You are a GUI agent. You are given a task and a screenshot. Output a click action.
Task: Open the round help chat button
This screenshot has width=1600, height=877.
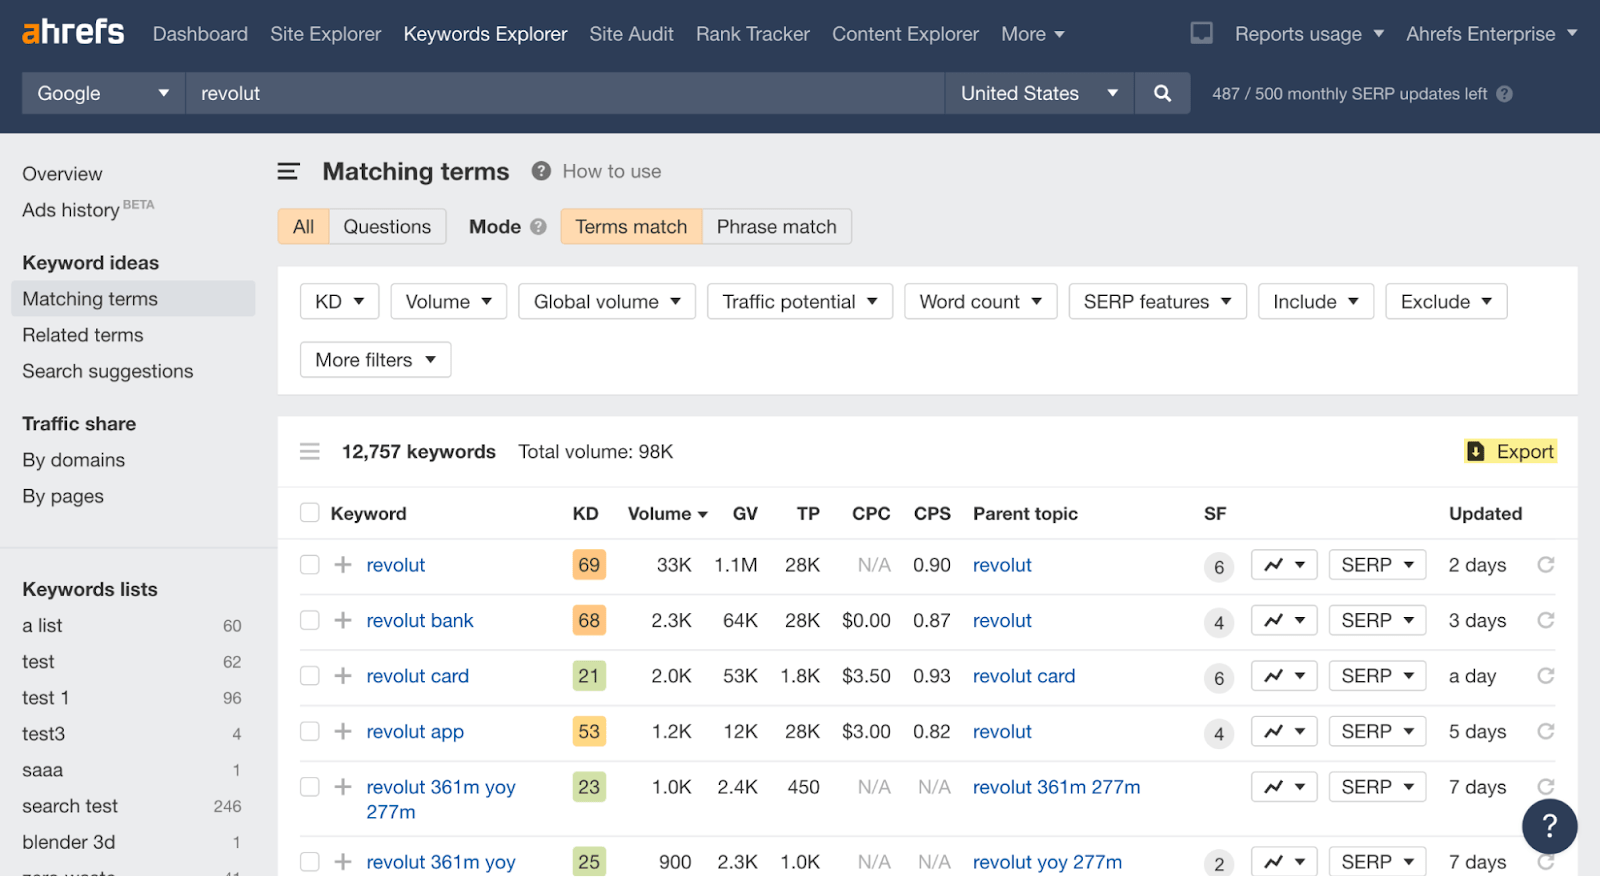1549,826
